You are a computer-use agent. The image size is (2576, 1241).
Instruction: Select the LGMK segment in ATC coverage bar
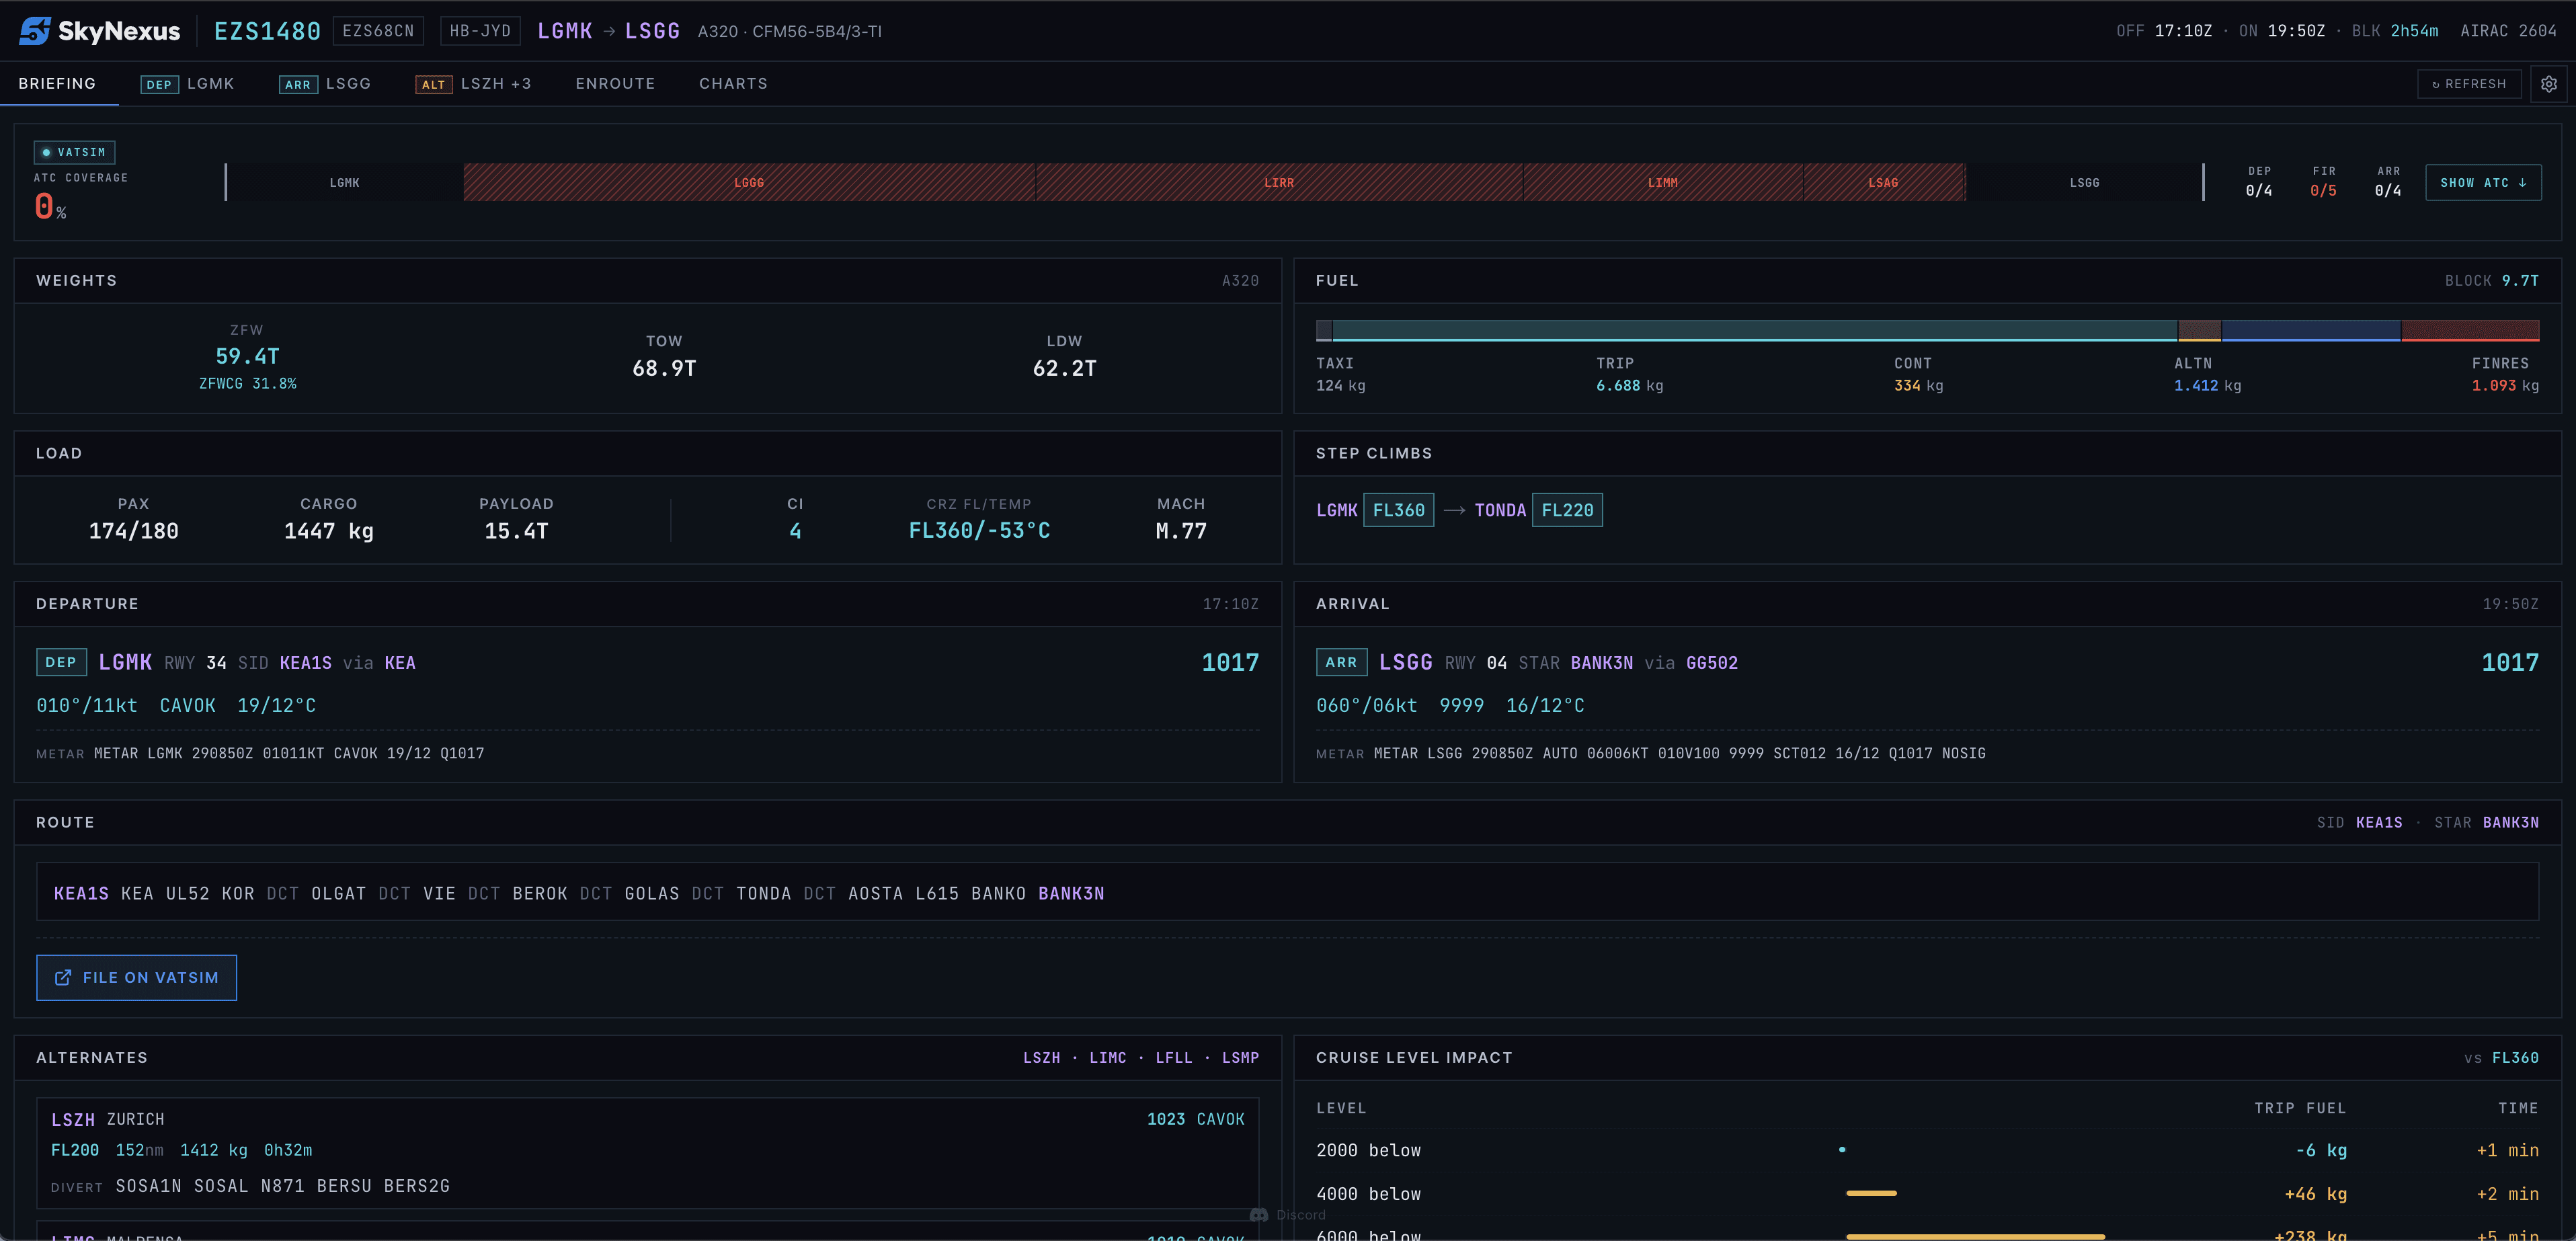[x=345, y=183]
